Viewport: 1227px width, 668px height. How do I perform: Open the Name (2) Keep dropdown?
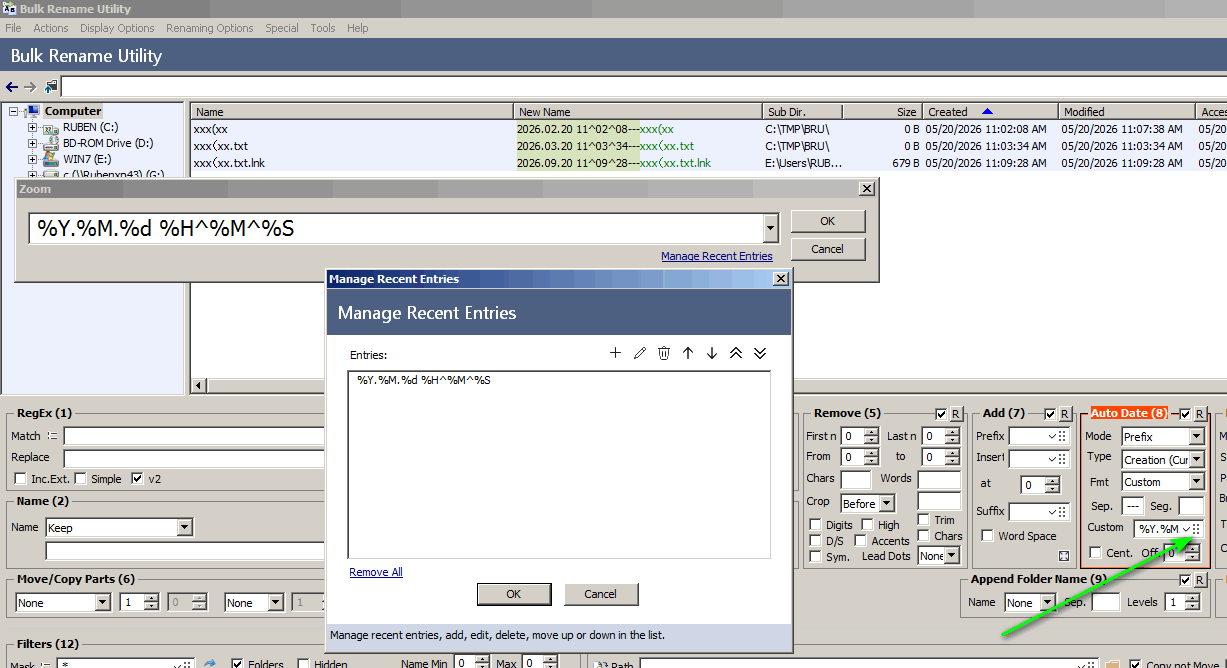pyautogui.click(x=184, y=527)
